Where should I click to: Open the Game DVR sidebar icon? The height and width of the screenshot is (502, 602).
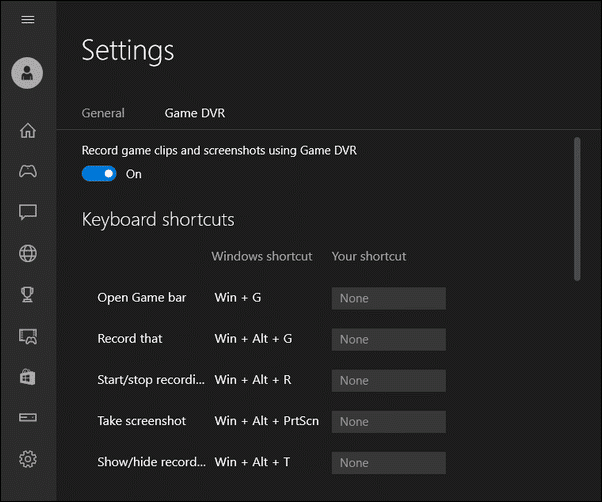pos(28,336)
